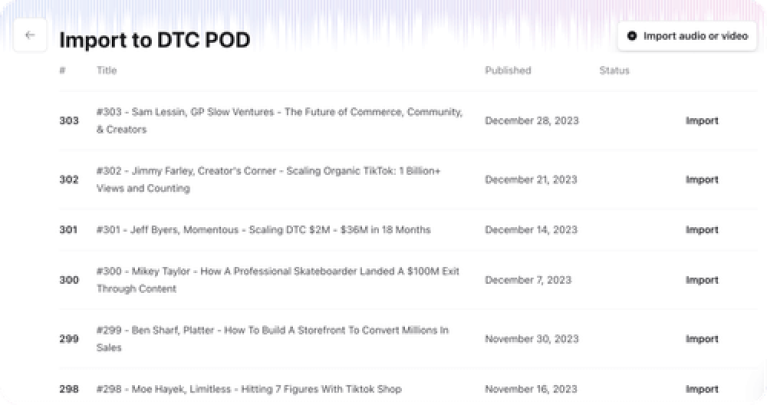Select the Sam Lessin episode title

[x=279, y=121]
